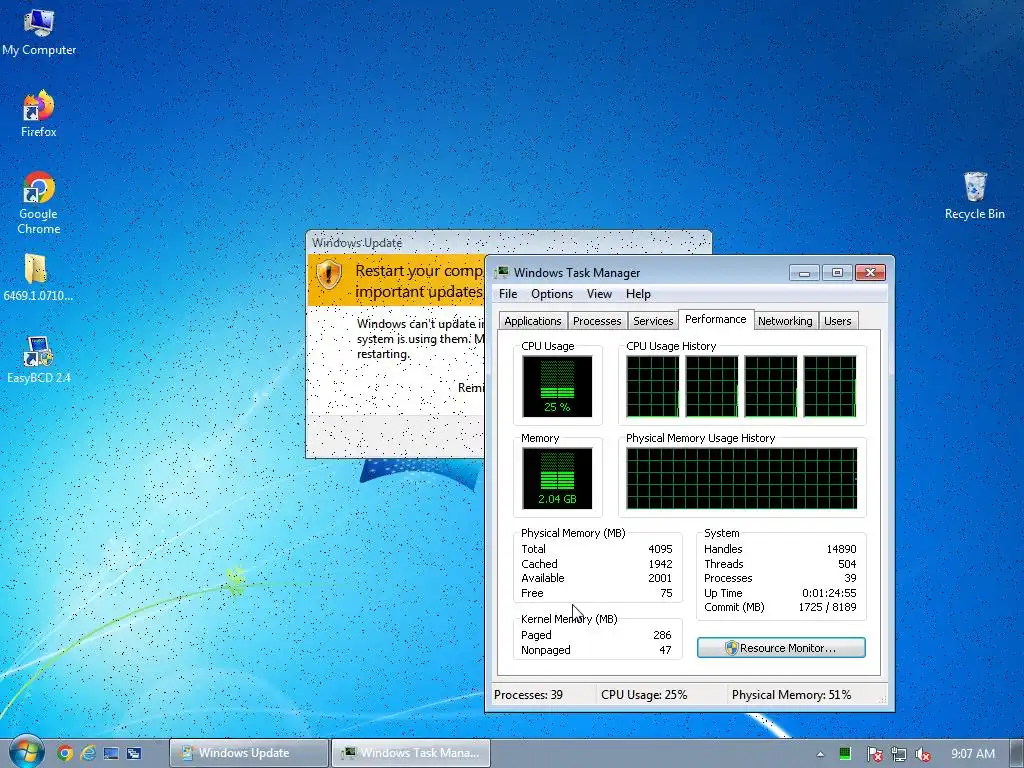Switch to the Networking tab
The height and width of the screenshot is (768, 1024).
click(785, 321)
